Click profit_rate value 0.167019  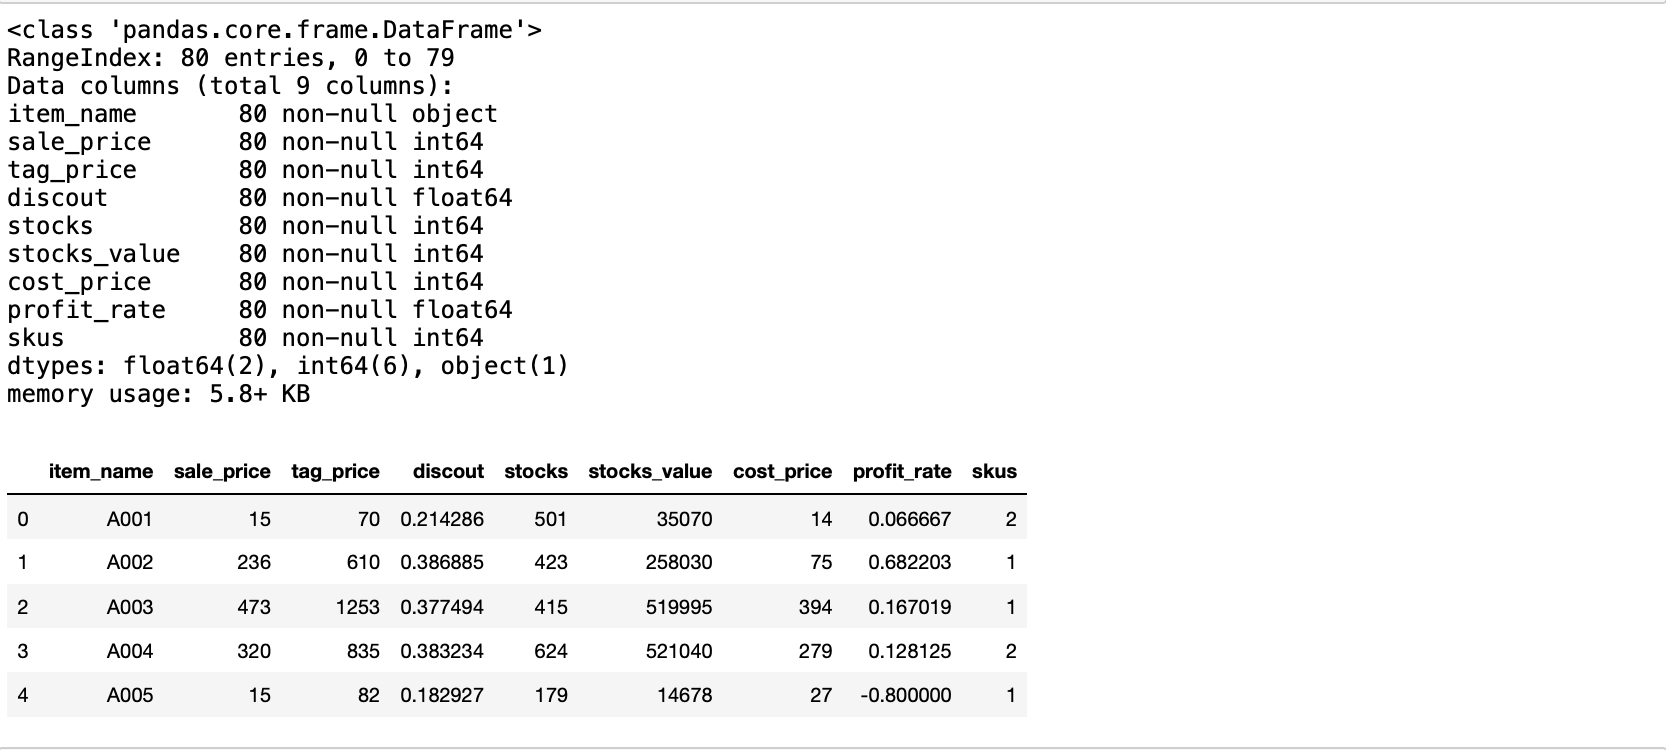pyautogui.click(x=910, y=607)
